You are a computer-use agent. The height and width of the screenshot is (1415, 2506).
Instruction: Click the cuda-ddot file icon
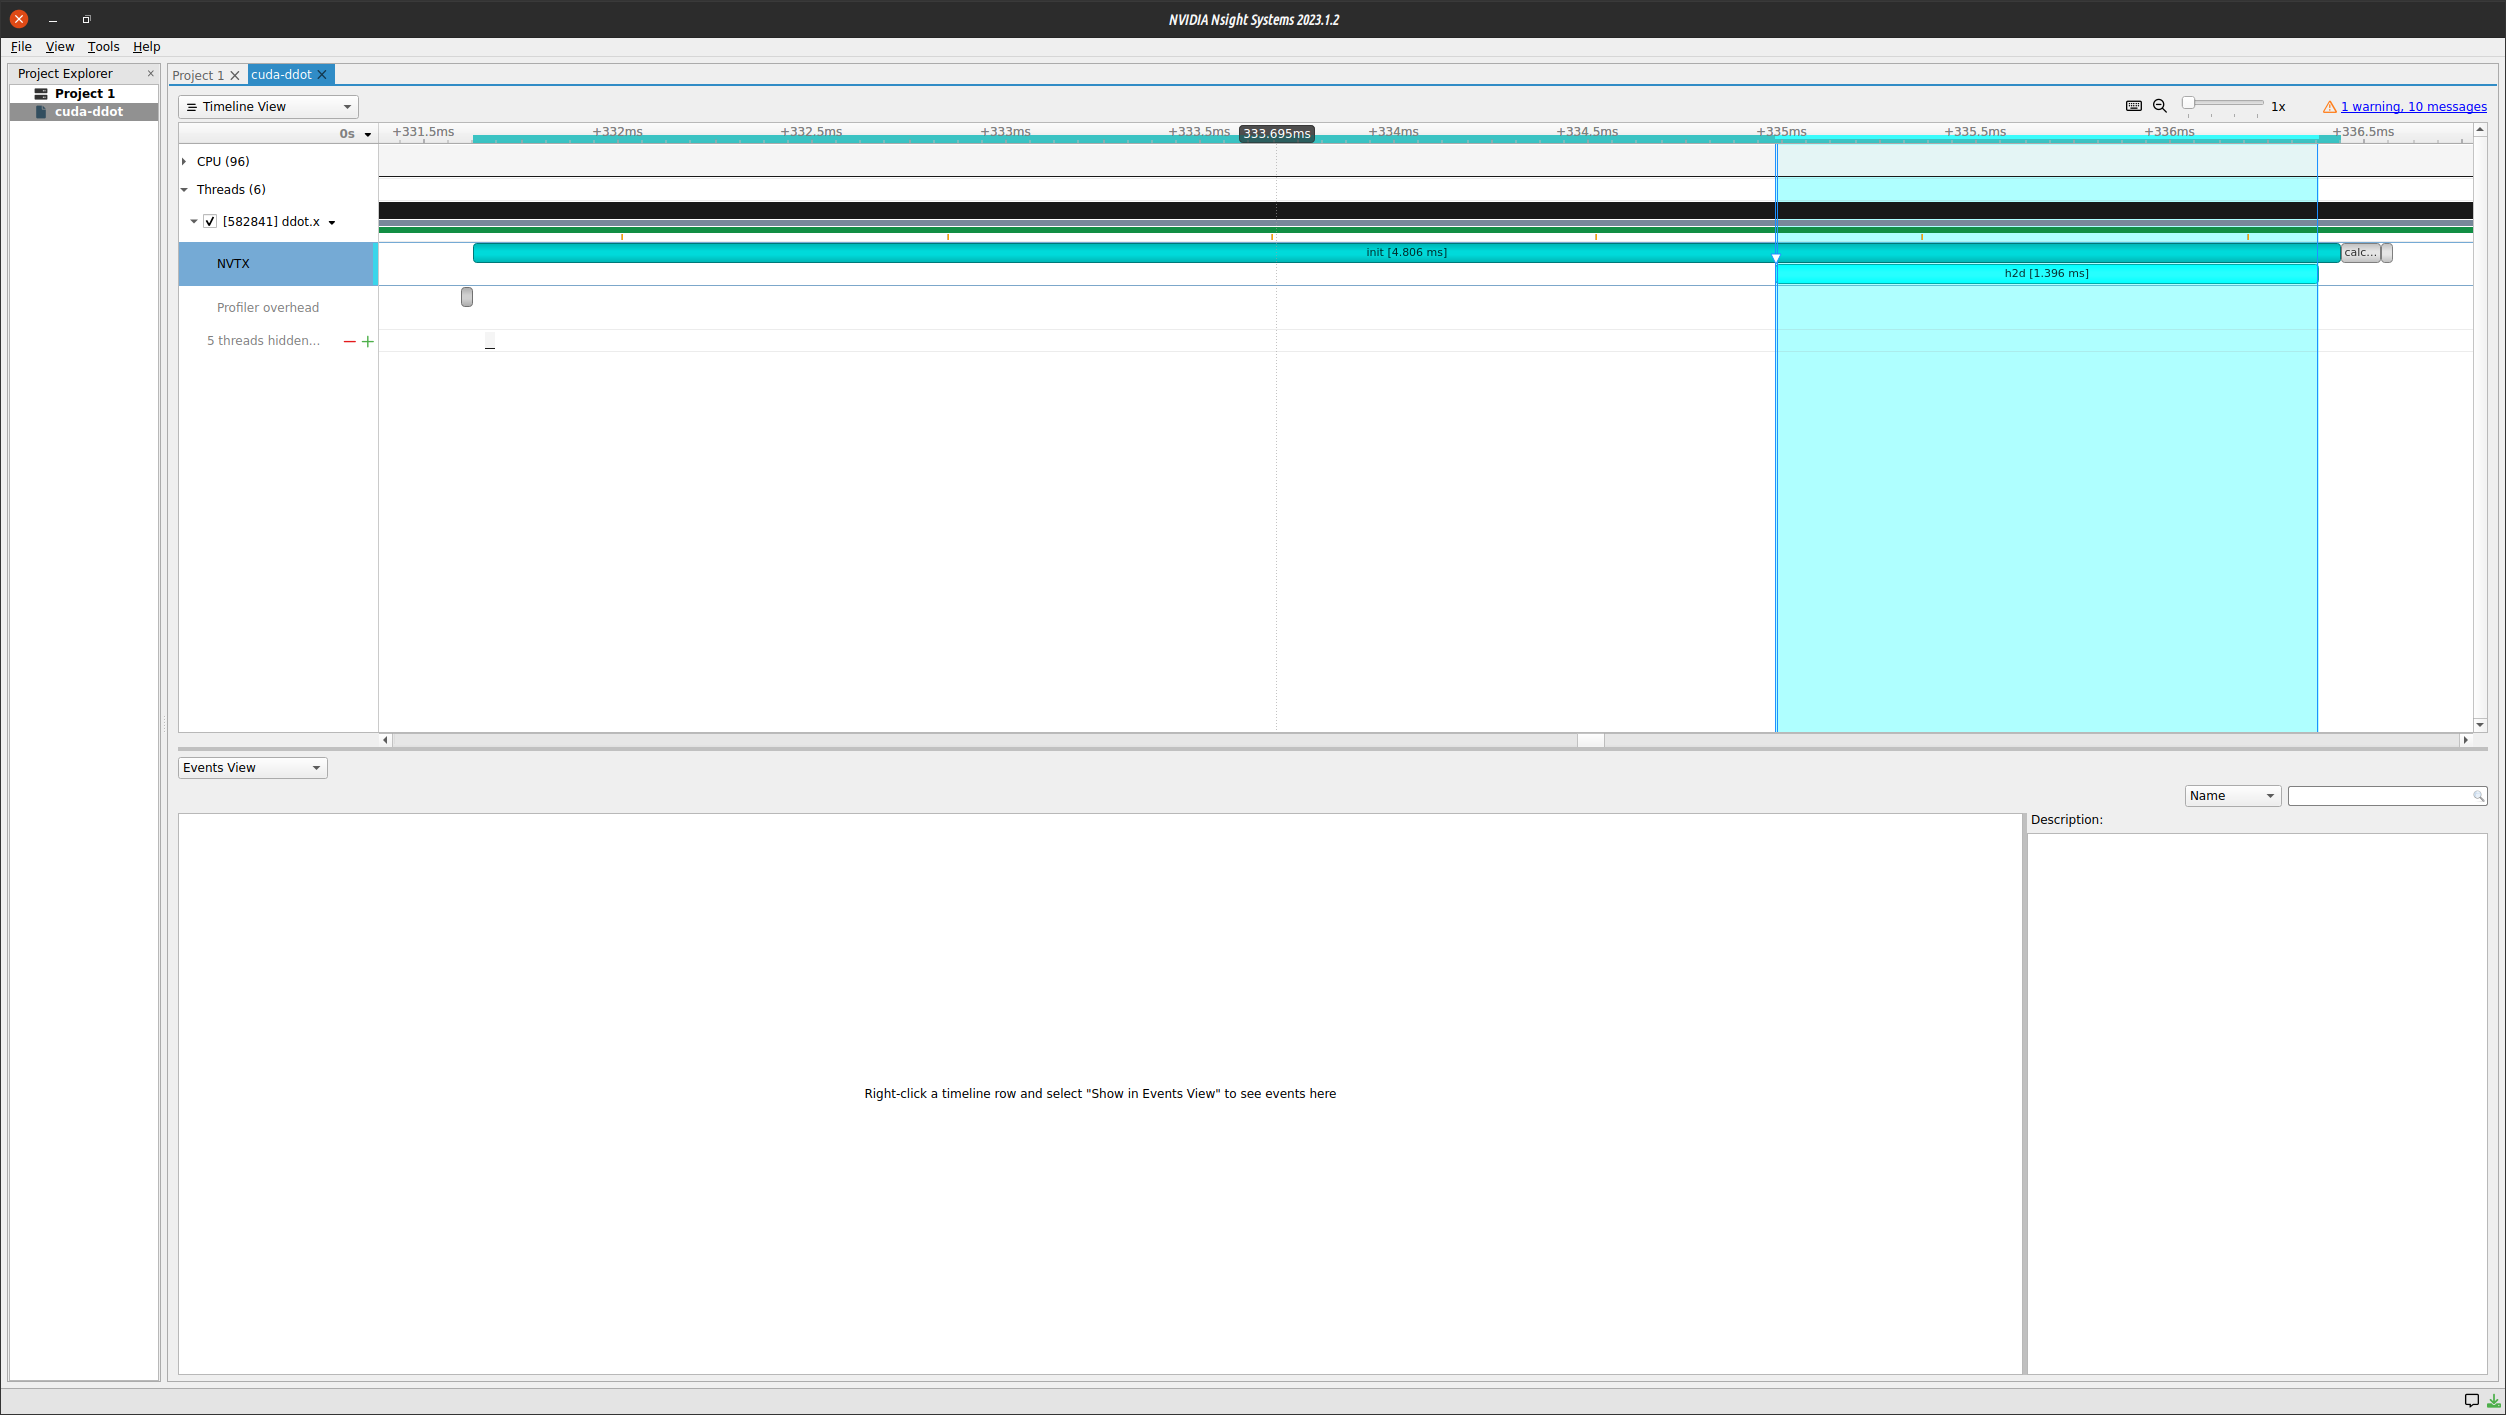point(41,112)
